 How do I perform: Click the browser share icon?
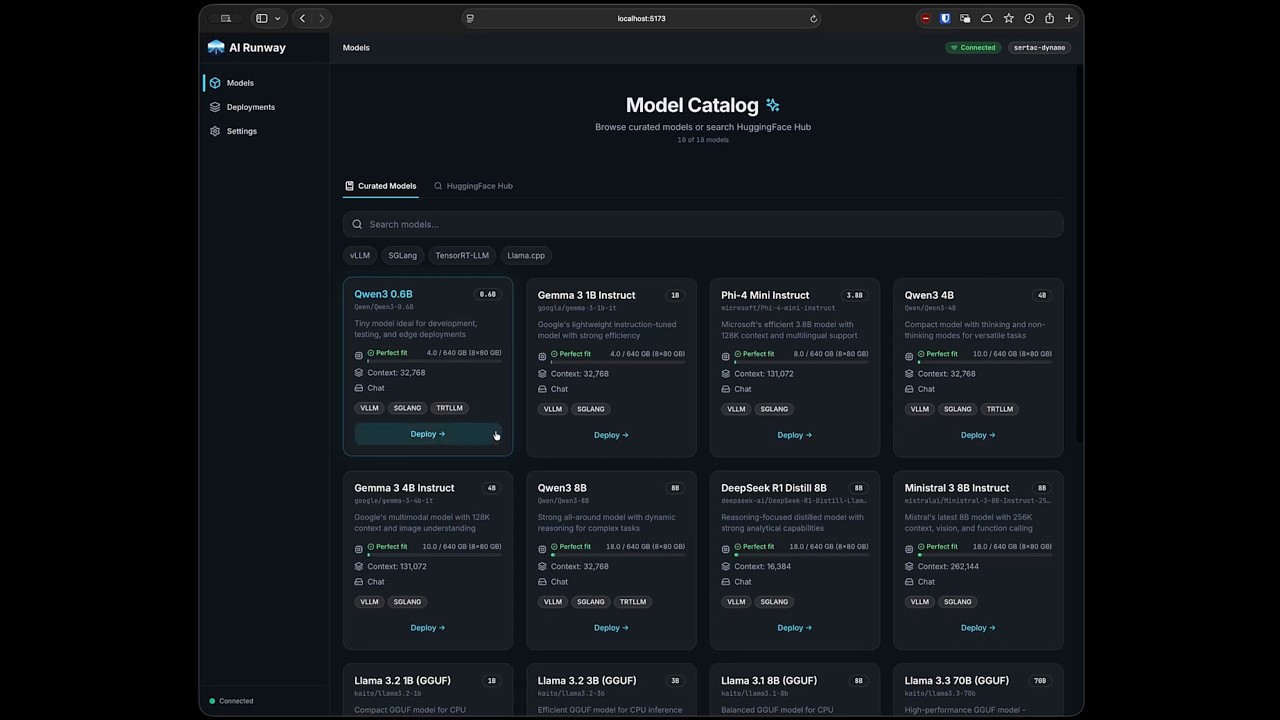pos(1049,18)
